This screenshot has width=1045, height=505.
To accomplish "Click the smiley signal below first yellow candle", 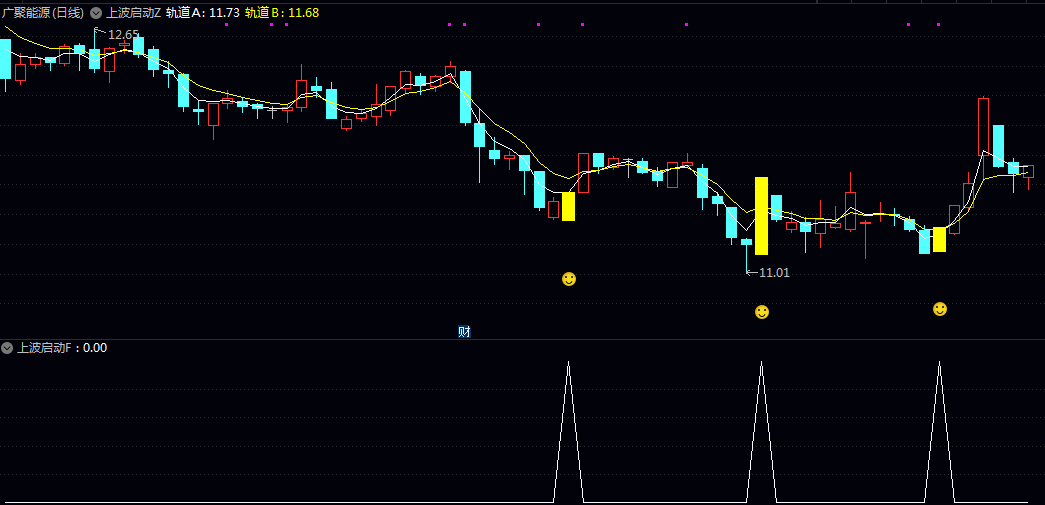I will pyautogui.click(x=568, y=279).
